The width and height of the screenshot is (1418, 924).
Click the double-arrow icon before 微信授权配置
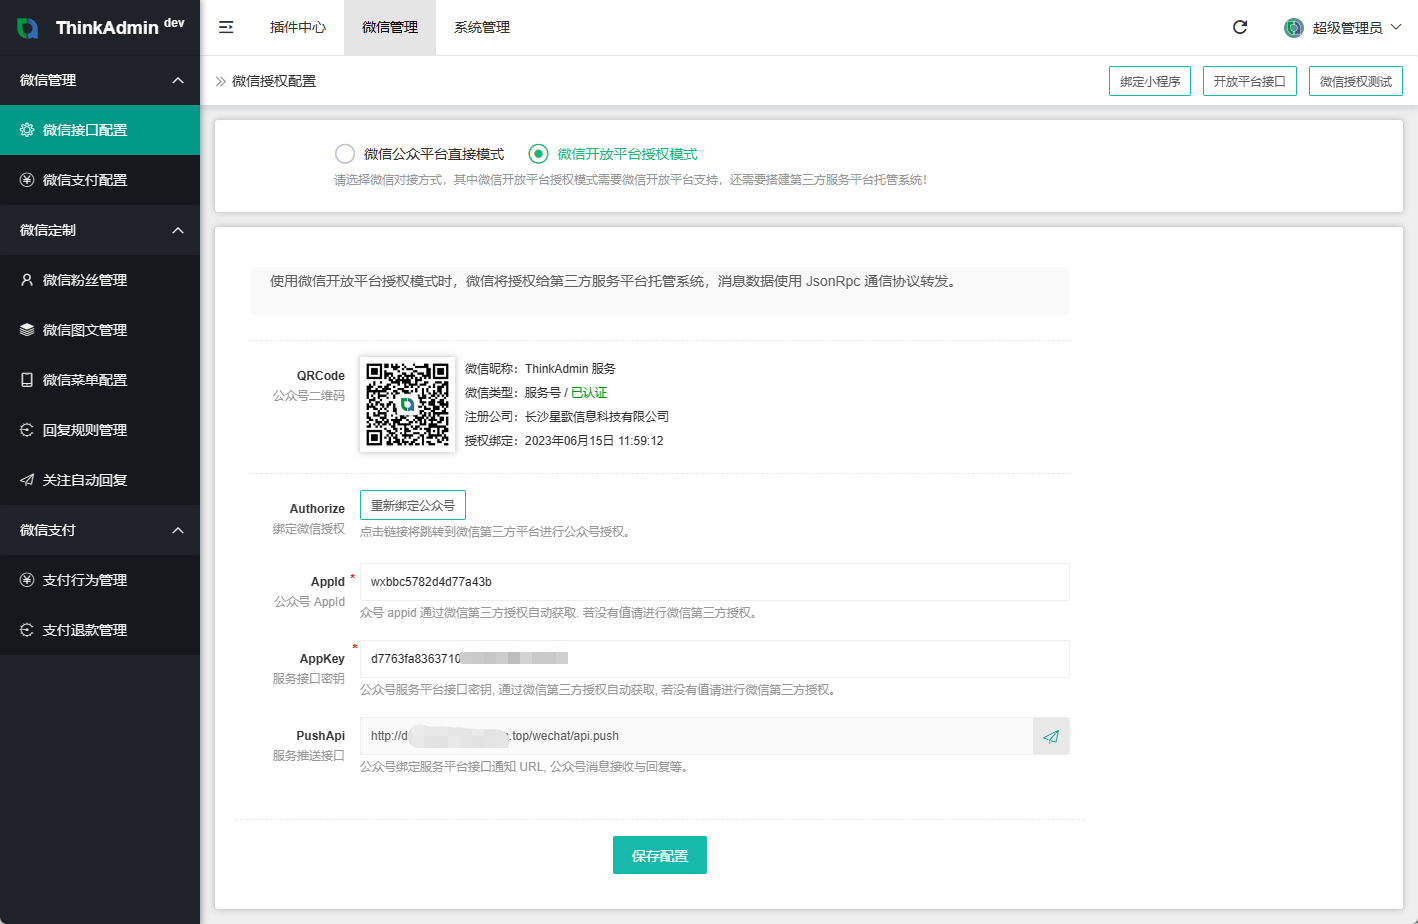[x=221, y=81]
